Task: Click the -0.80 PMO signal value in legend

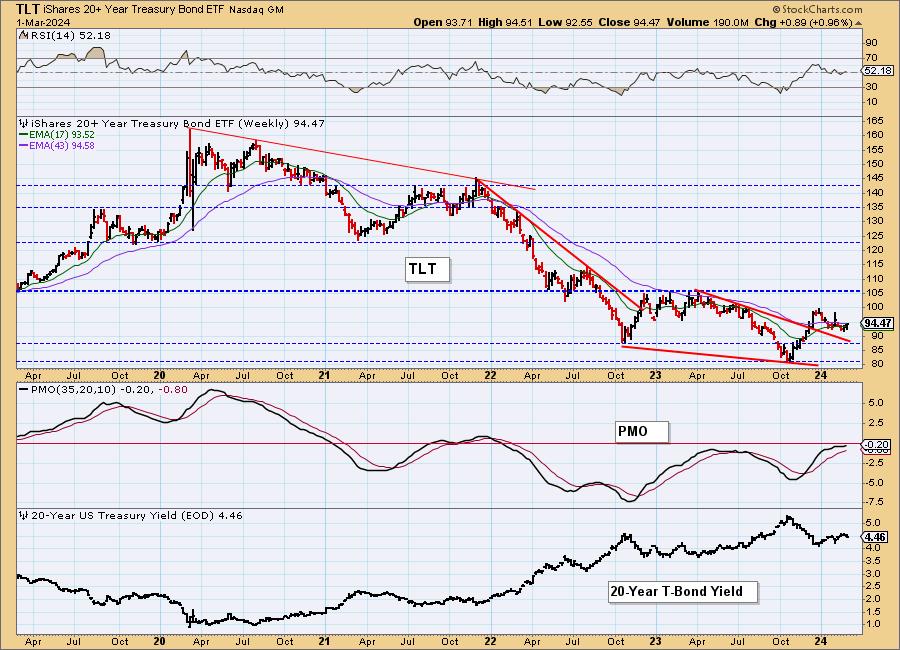Action: click(173, 389)
